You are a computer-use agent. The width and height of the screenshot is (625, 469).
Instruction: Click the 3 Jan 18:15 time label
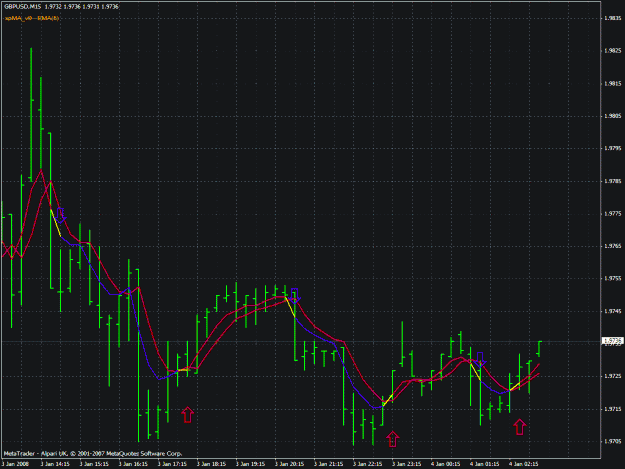coord(211,464)
